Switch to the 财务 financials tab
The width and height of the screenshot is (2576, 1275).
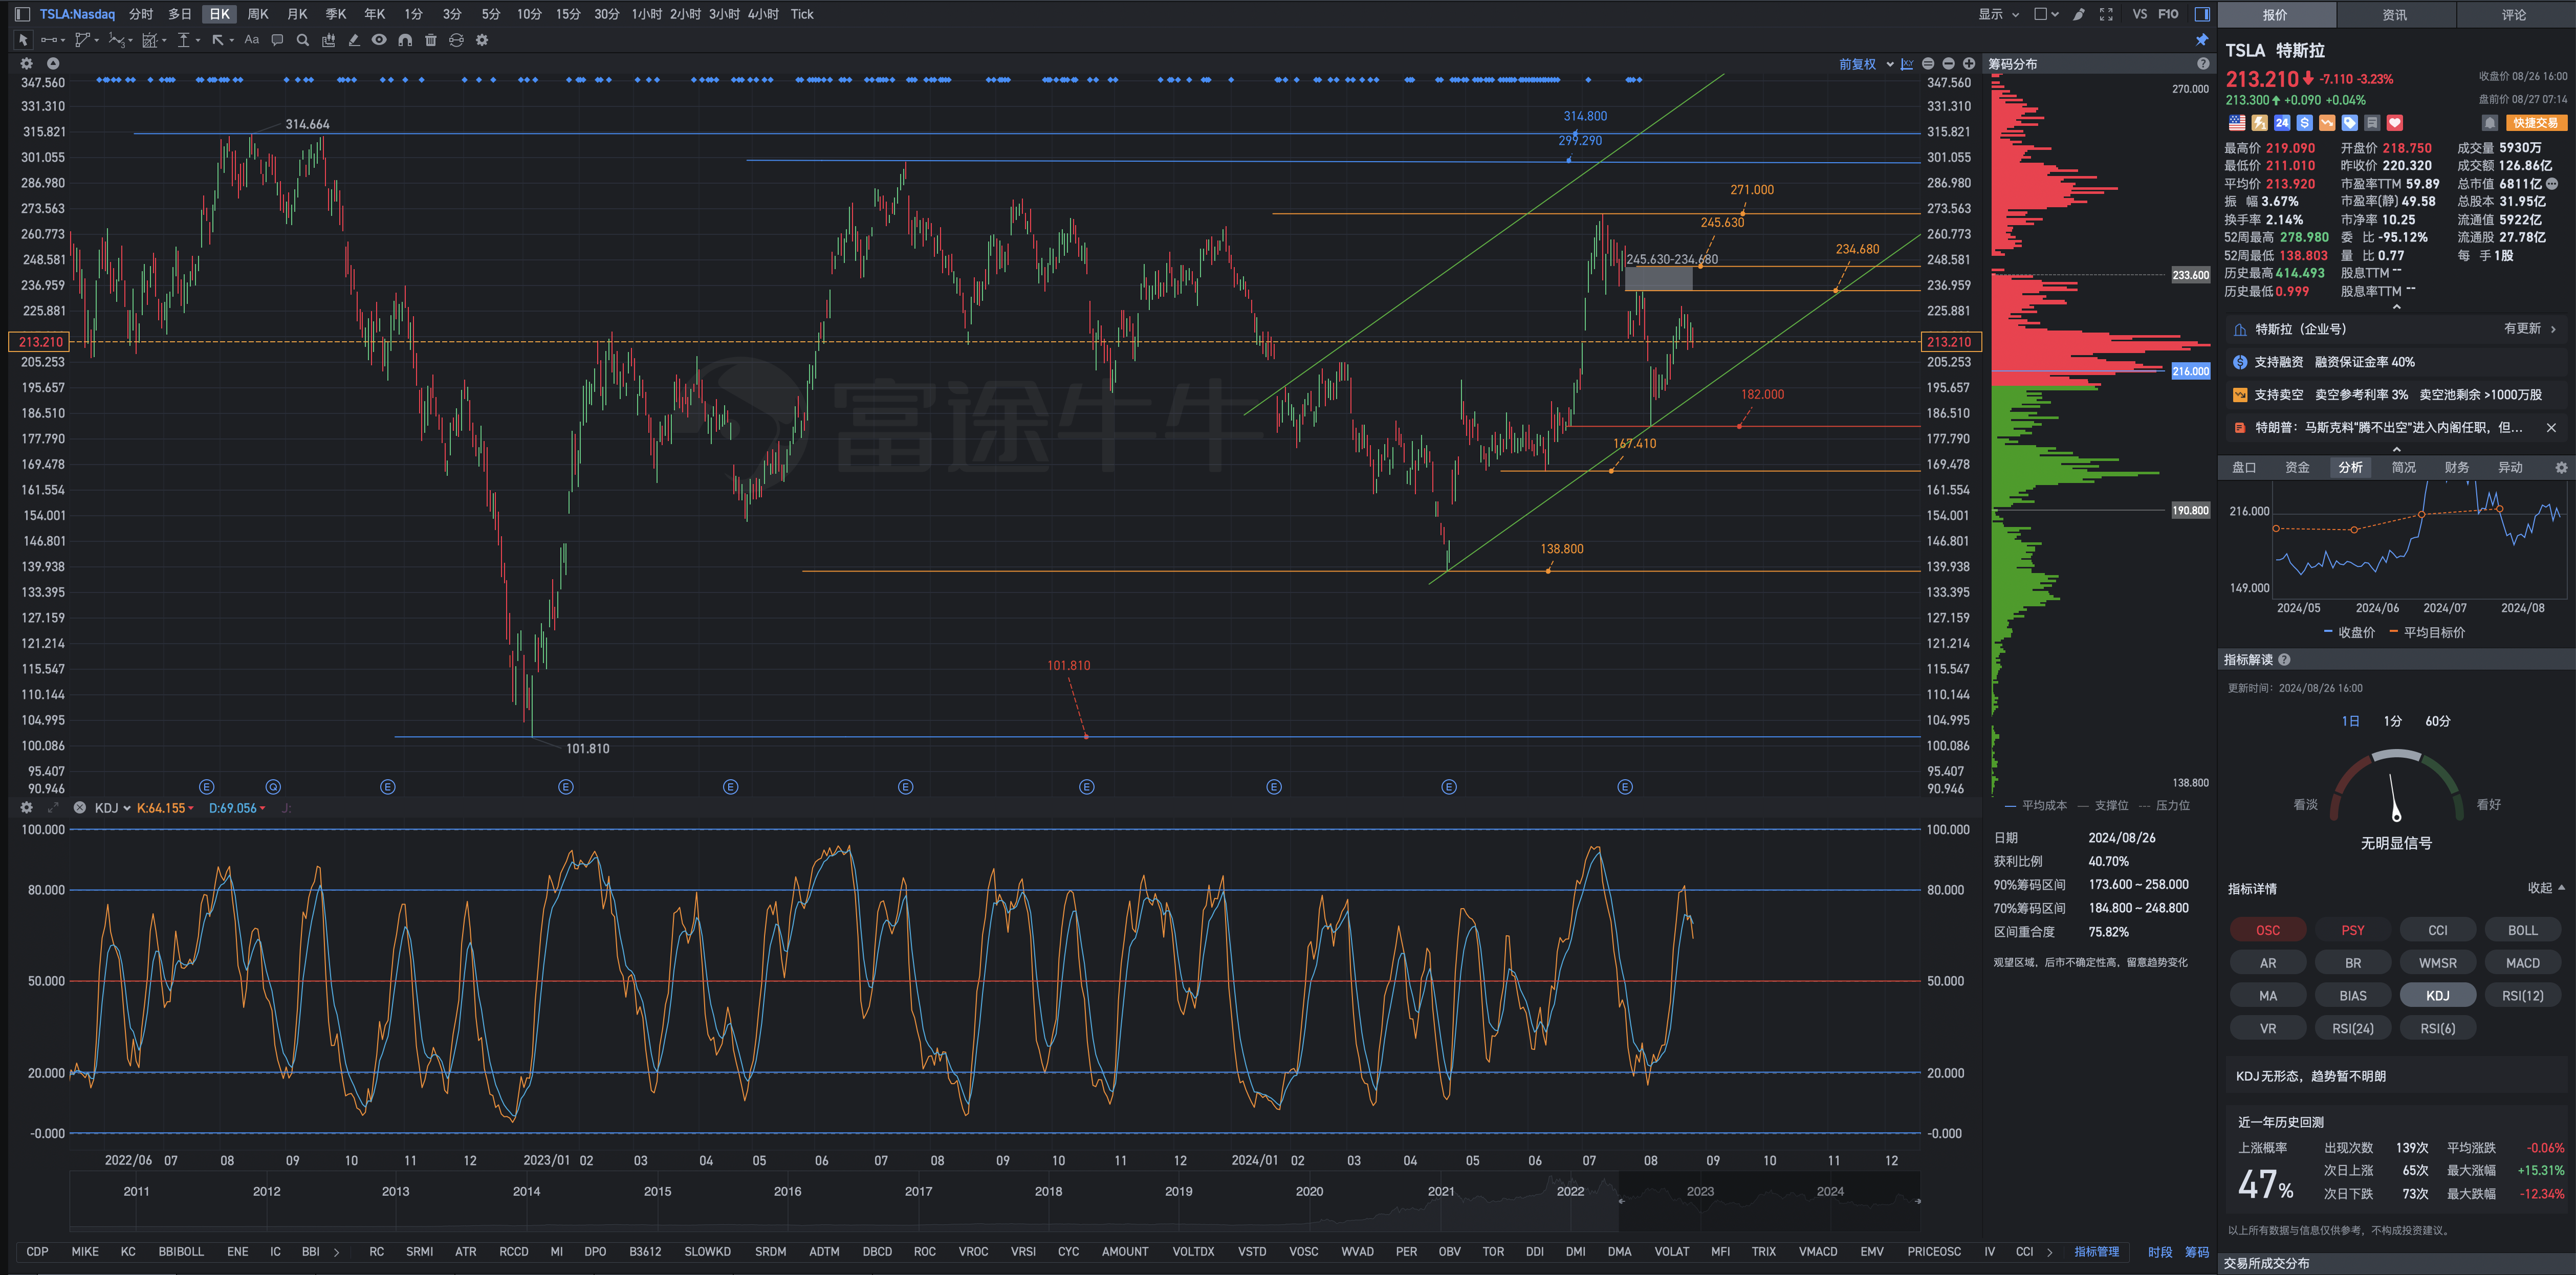(2456, 467)
